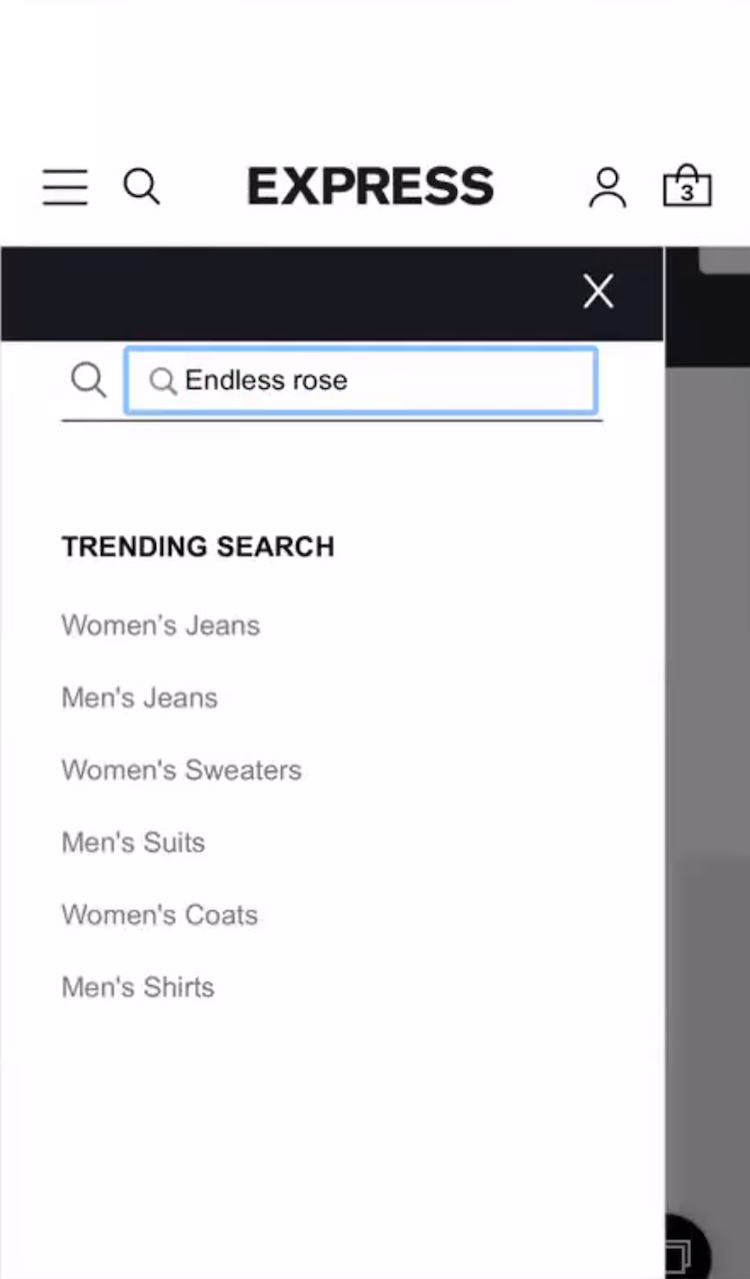Open the Men's Shirts trending search
This screenshot has height=1279, width=750.
point(138,987)
